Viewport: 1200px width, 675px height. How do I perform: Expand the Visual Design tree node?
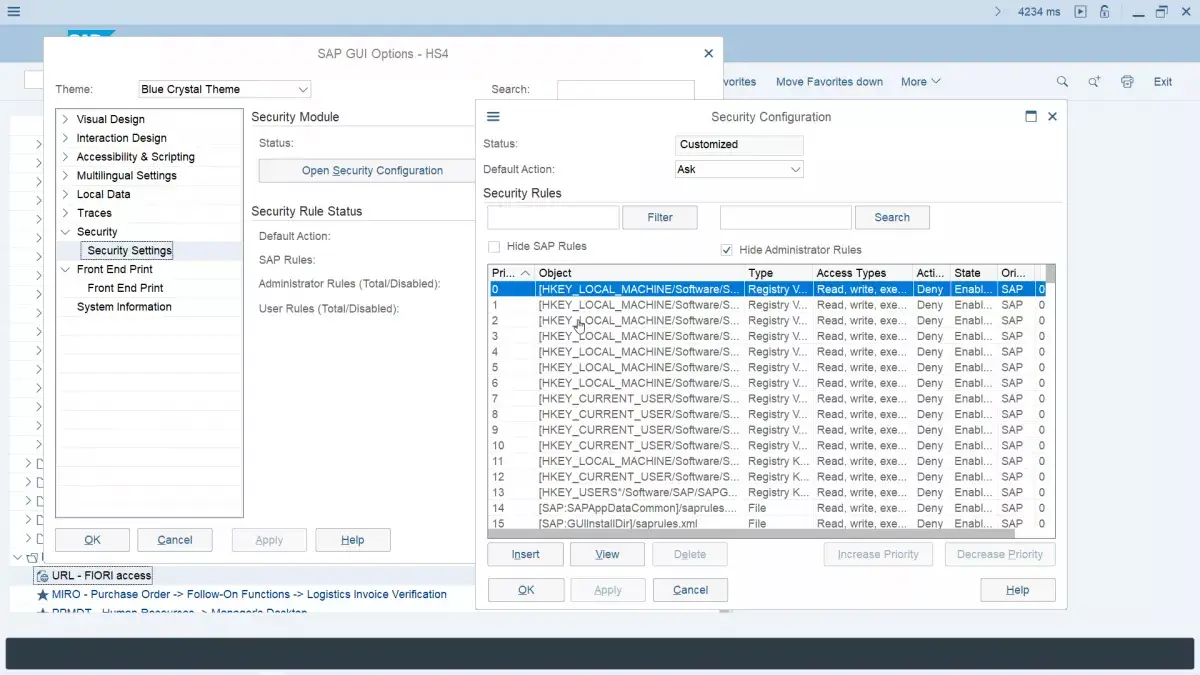click(x=66, y=119)
